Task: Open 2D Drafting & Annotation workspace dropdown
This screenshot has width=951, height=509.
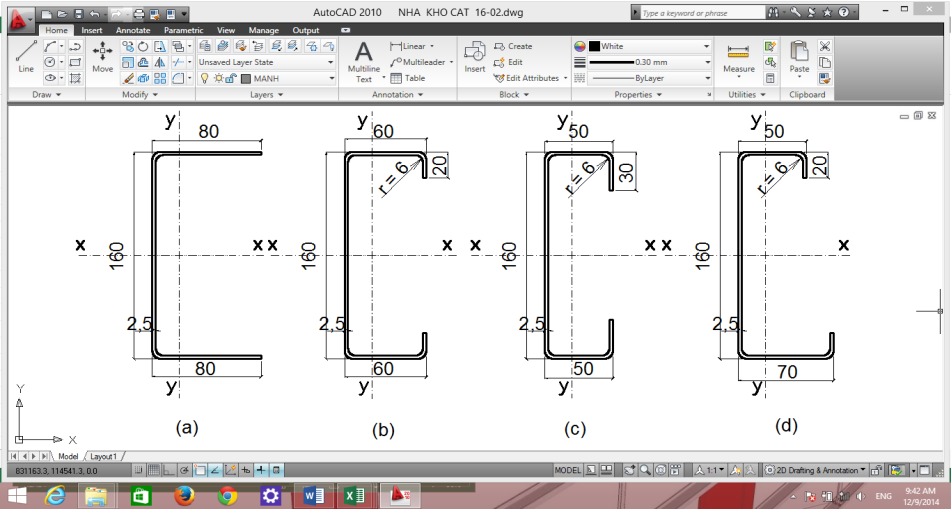Action: [816, 470]
